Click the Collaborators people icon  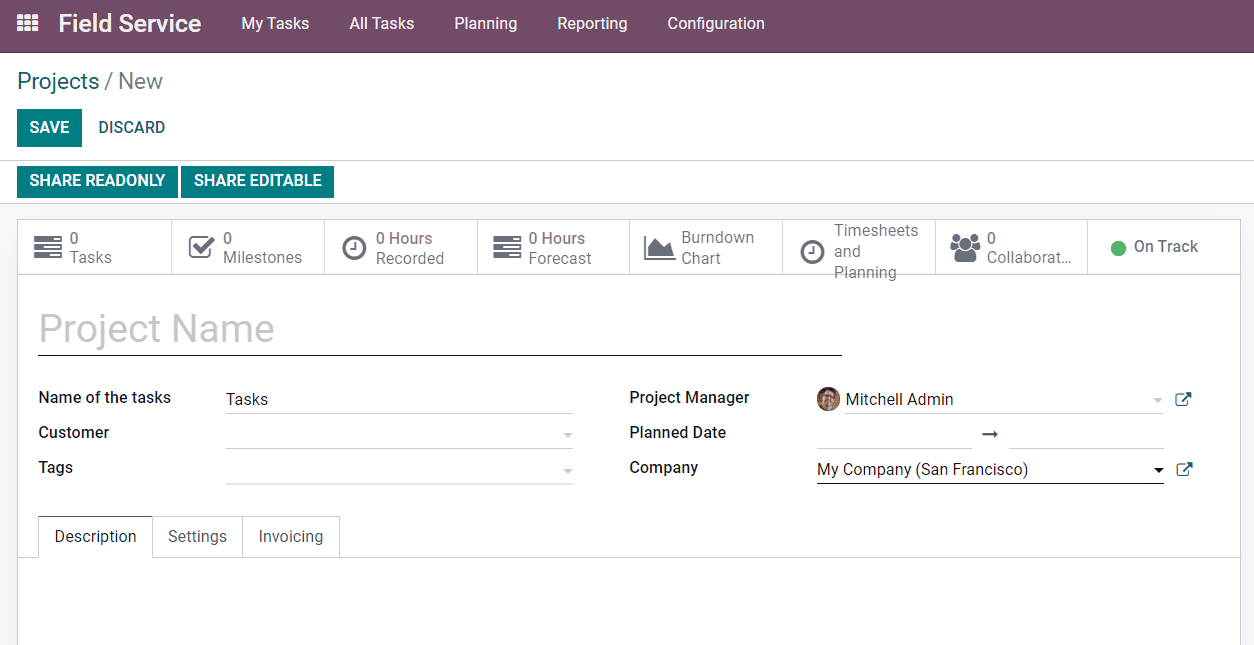click(x=965, y=246)
